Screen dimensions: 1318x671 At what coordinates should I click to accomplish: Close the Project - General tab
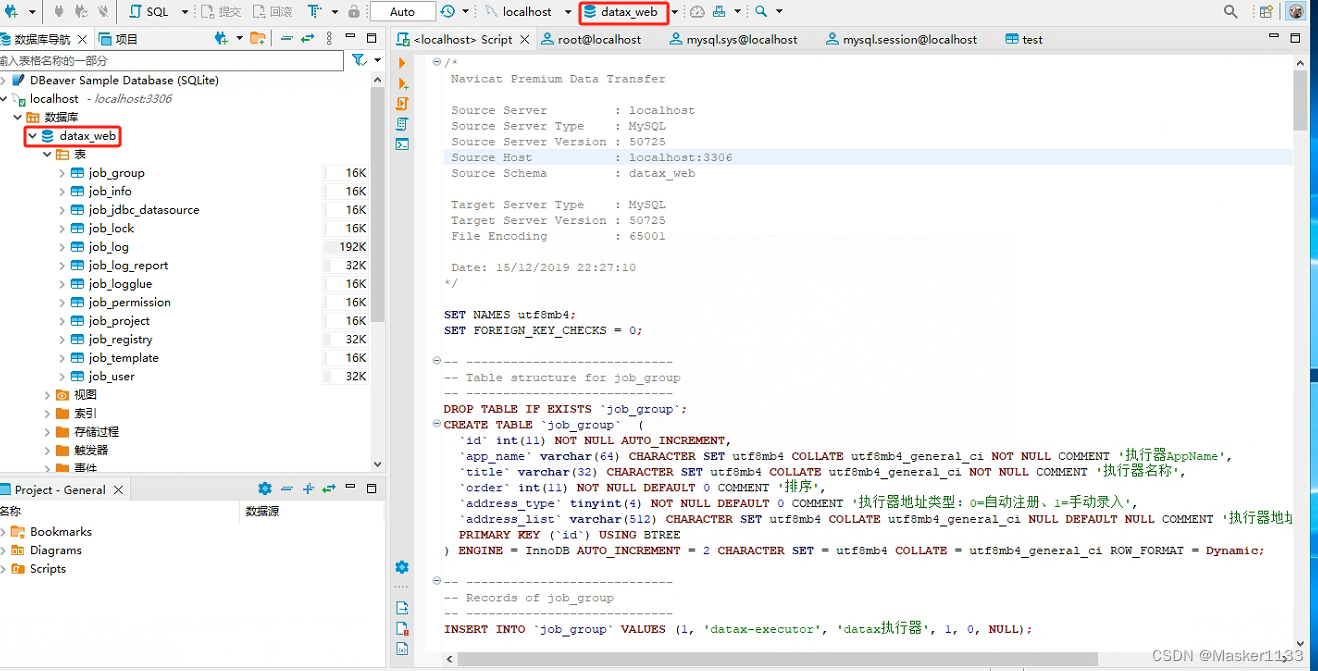(x=118, y=490)
